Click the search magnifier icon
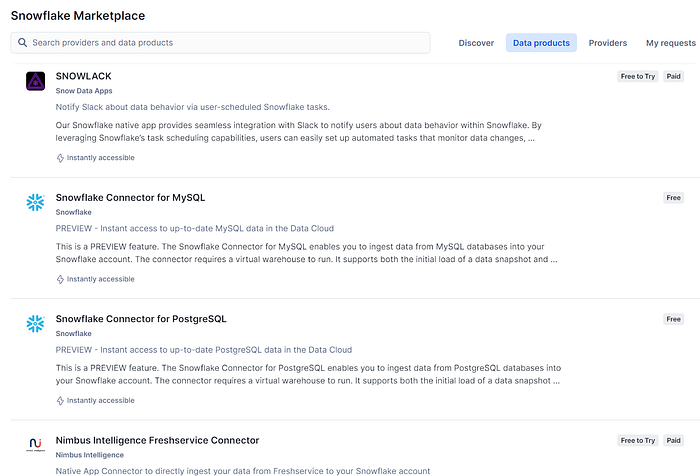This screenshot has height=476, width=700. (22, 43)
